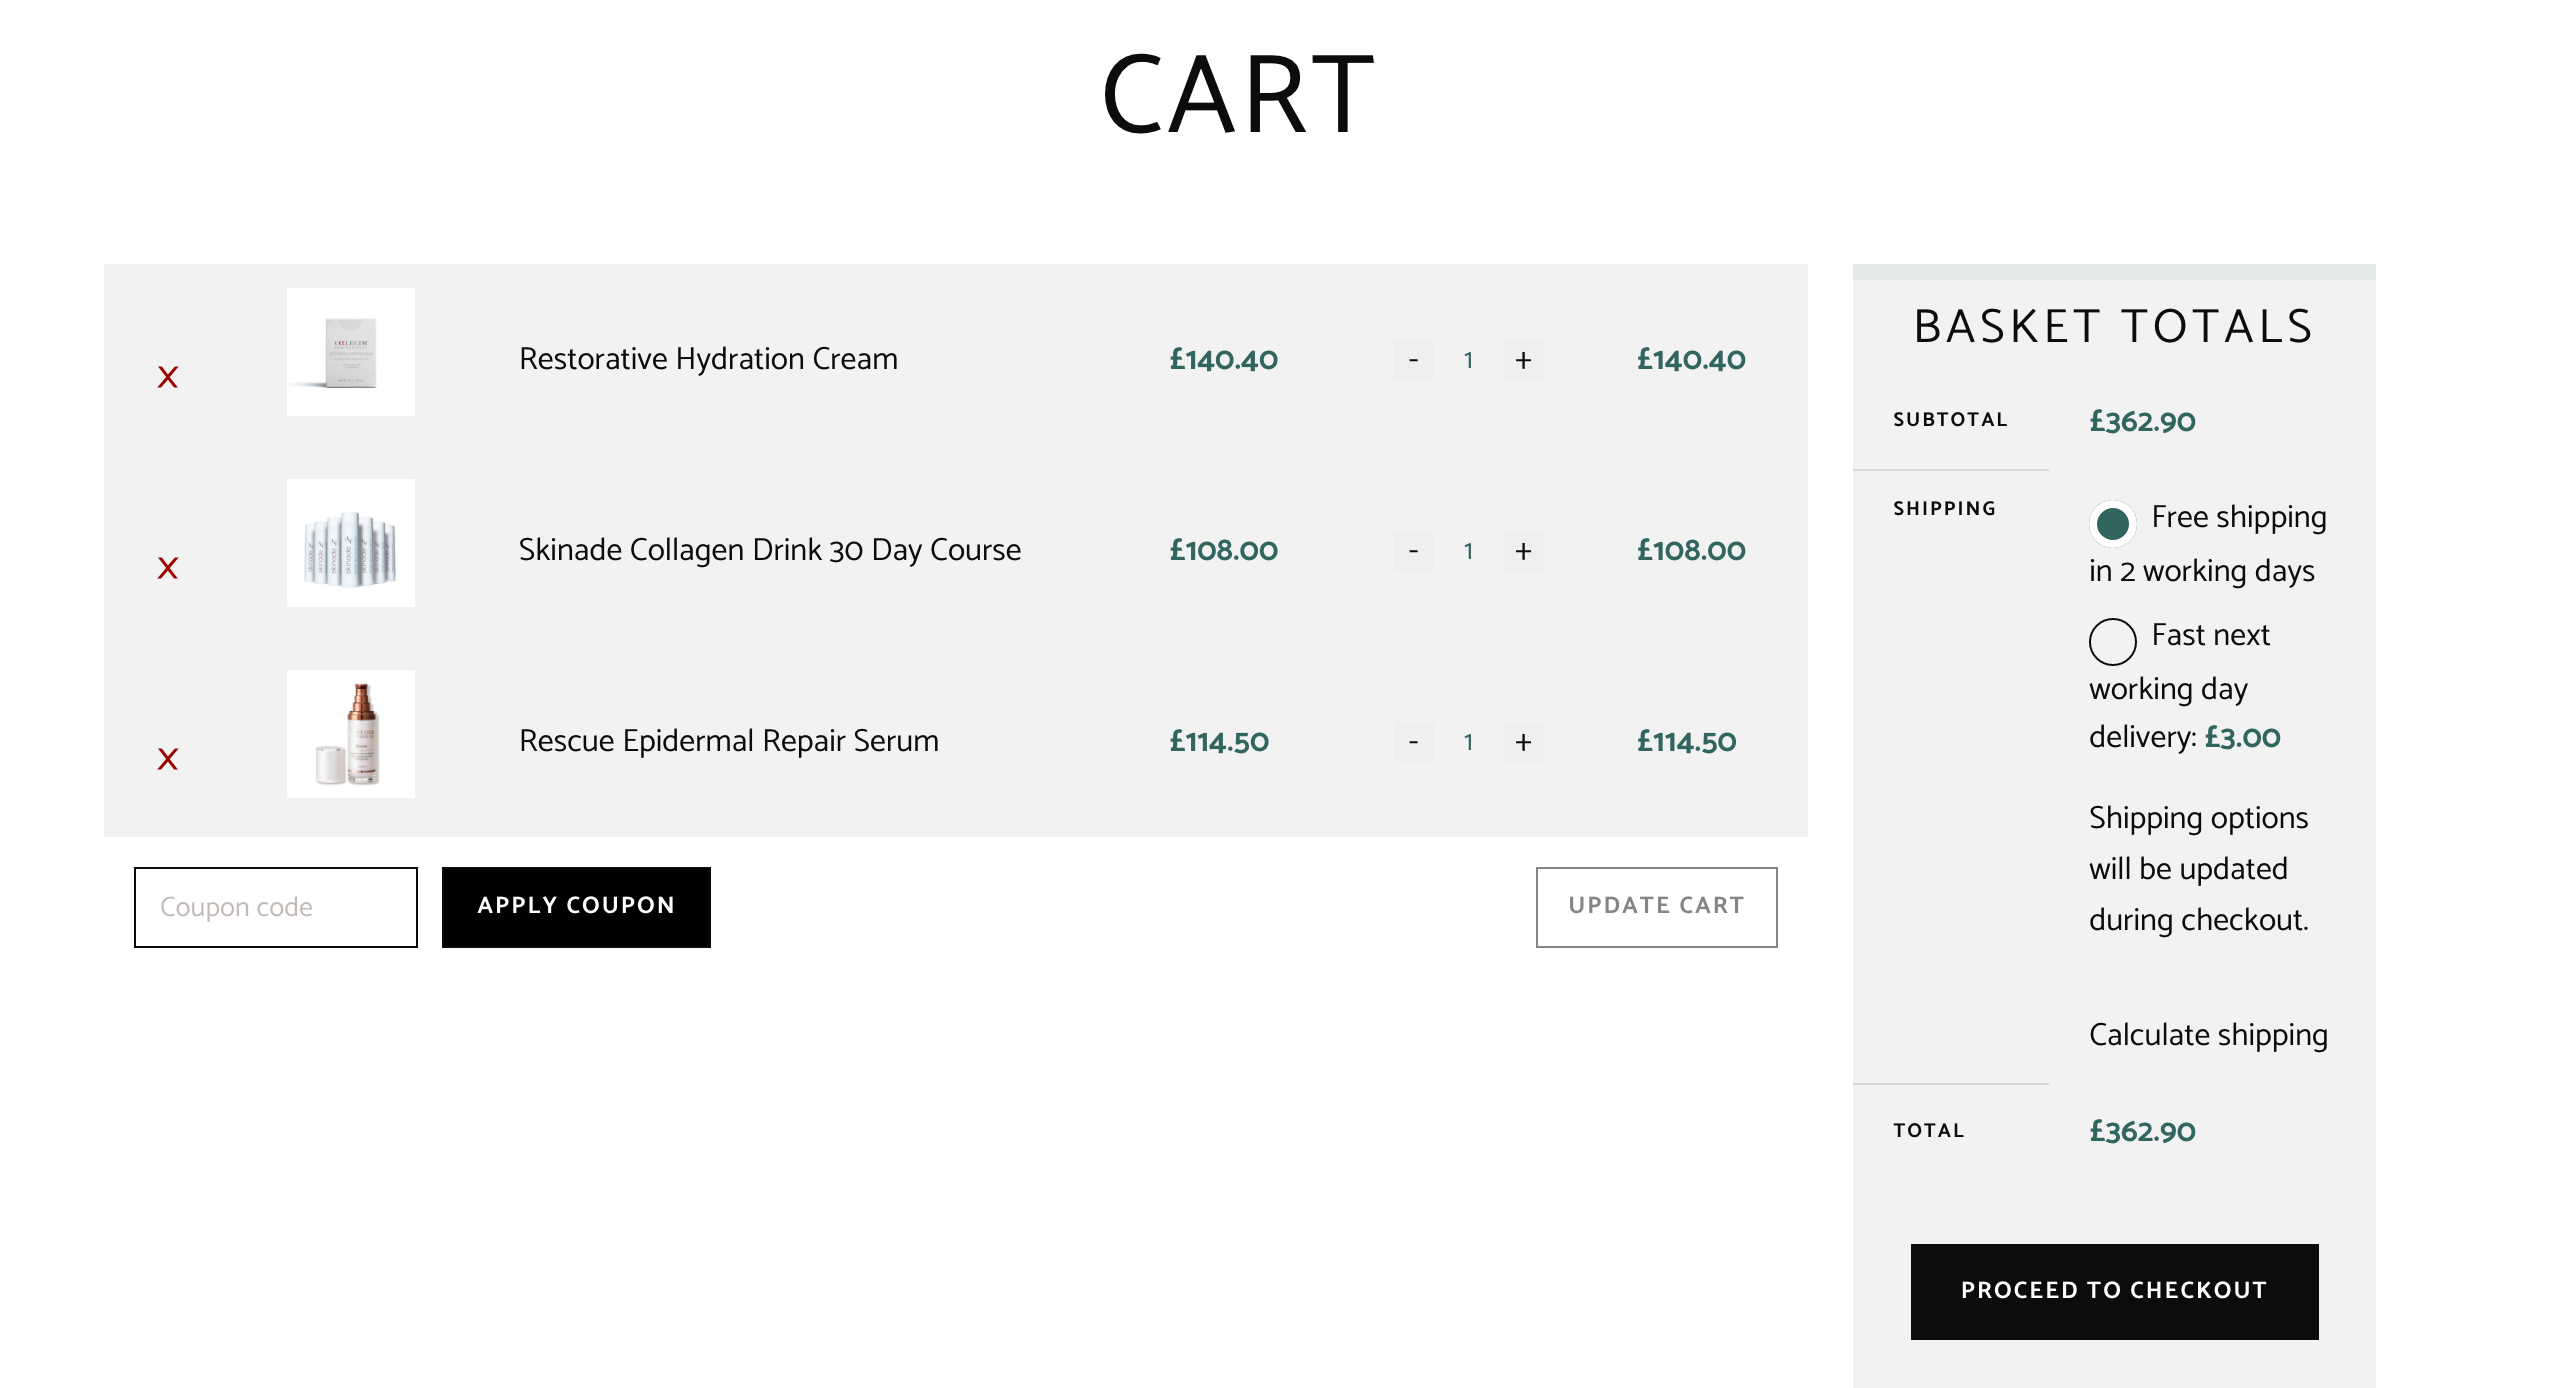The image size is (2560, 1388).
Task: Click the BASKET TOTALS heading
Action: pos(2114,326)
